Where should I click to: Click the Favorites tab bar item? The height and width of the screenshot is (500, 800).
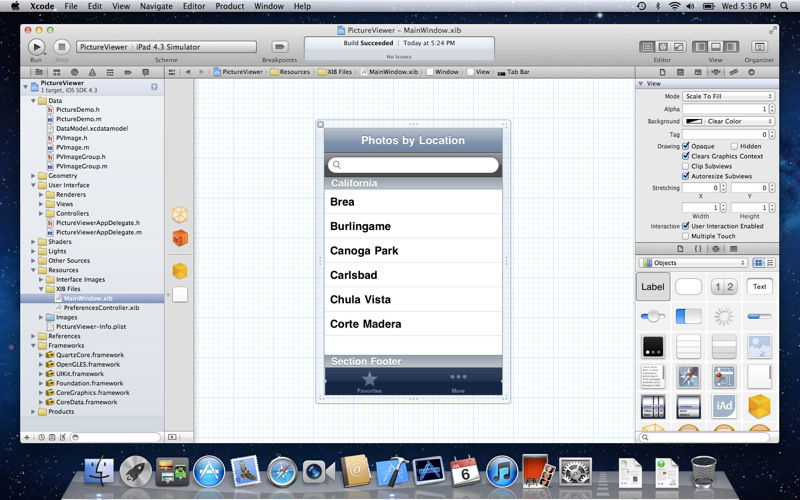369,381
